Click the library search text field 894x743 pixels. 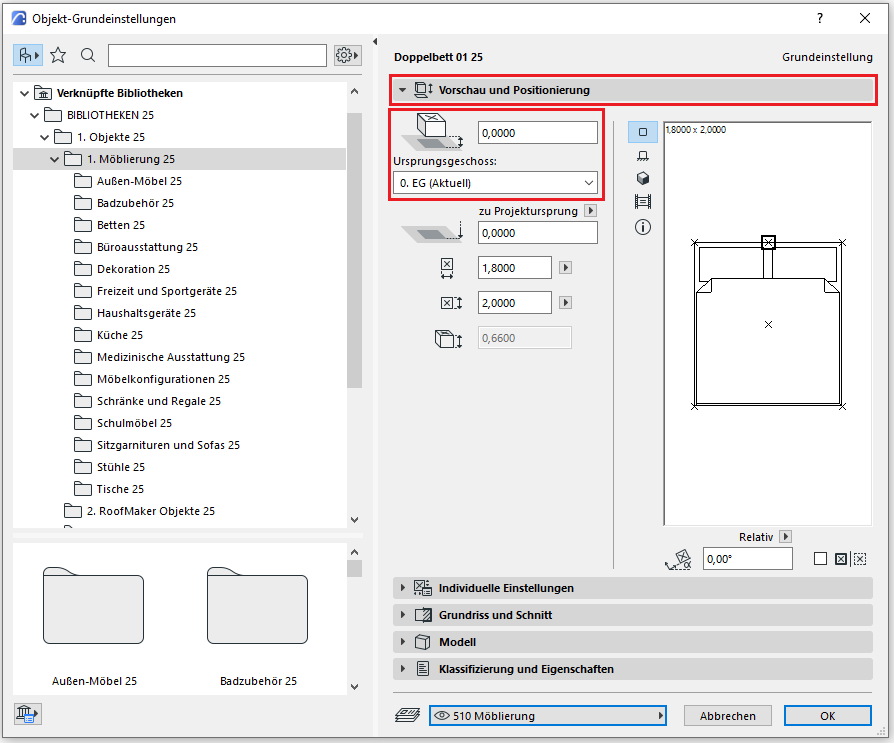point(217,55)
